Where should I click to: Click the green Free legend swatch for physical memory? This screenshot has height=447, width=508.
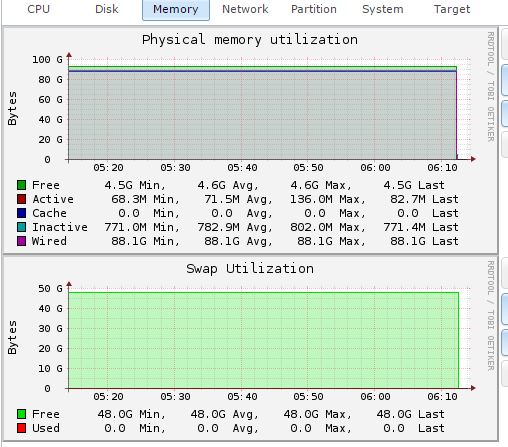point(21,185)
